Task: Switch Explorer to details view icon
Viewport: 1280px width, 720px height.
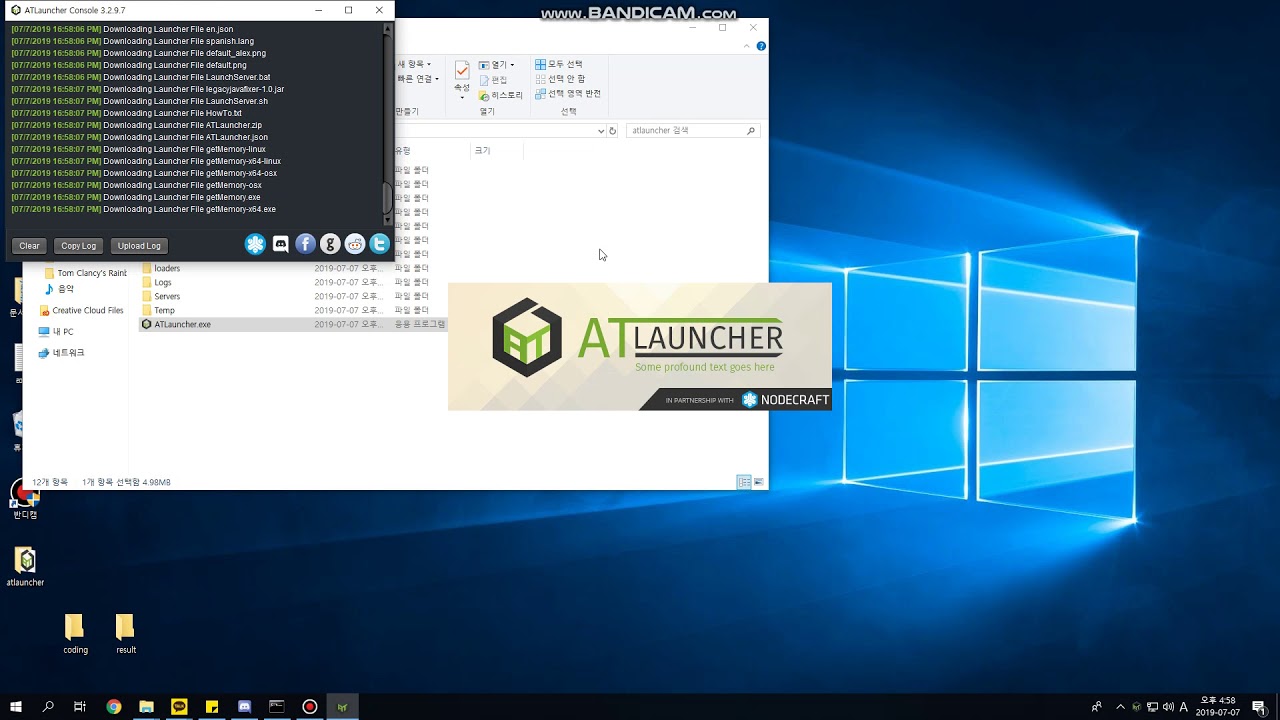Action: pyautogui.click(x=744, y=482)
